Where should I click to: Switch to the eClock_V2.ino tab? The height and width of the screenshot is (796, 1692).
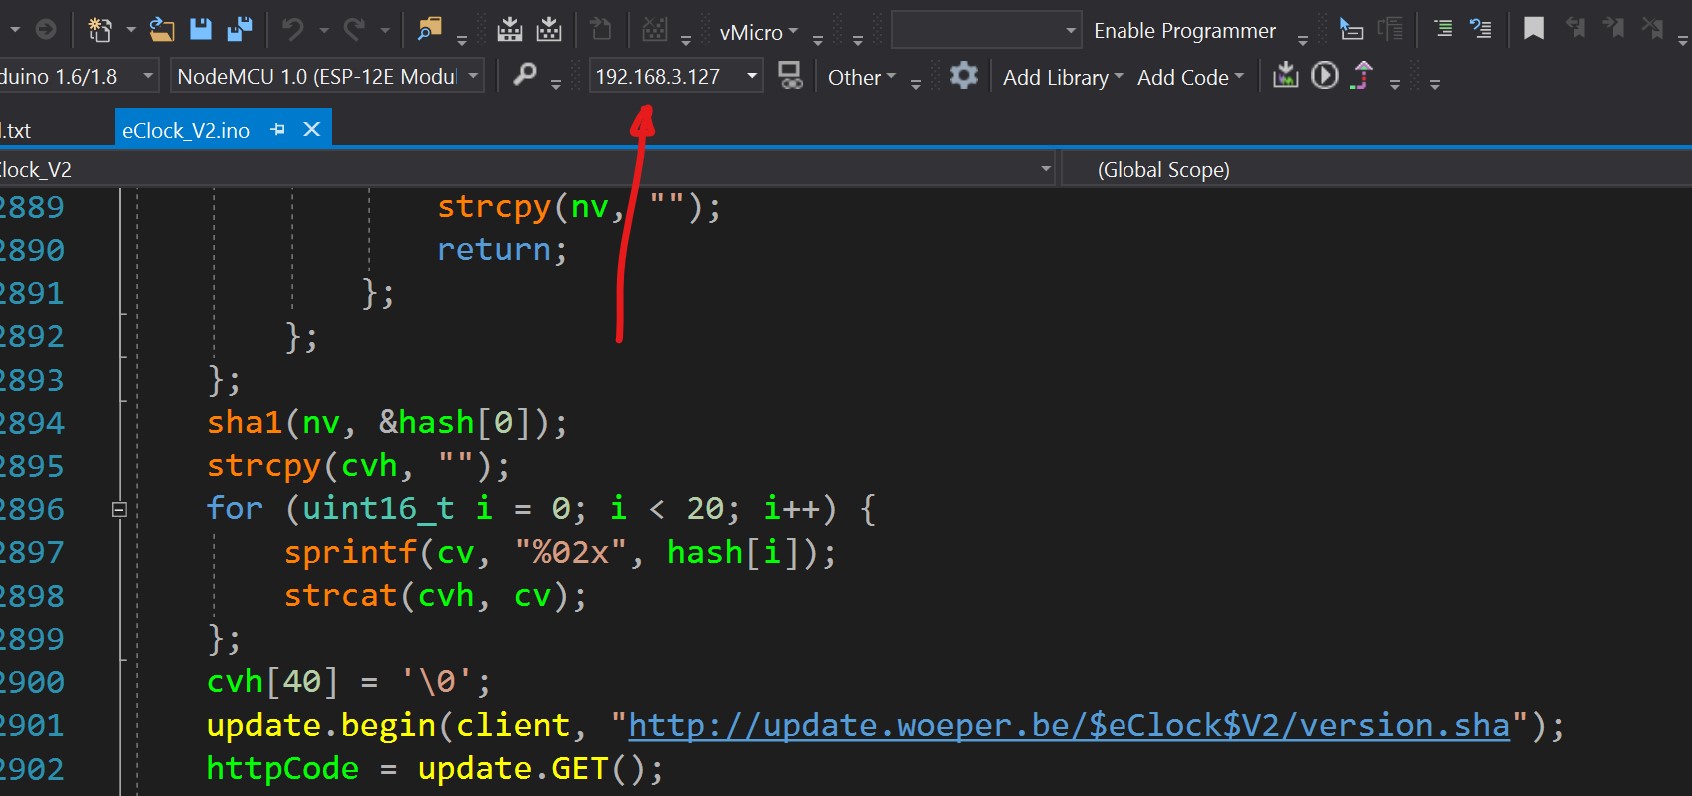186,130
